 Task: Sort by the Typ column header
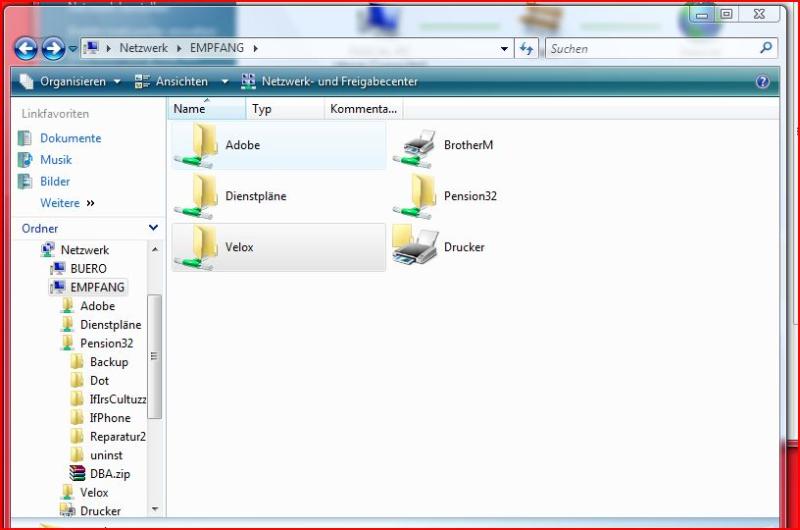click(262, 109)
